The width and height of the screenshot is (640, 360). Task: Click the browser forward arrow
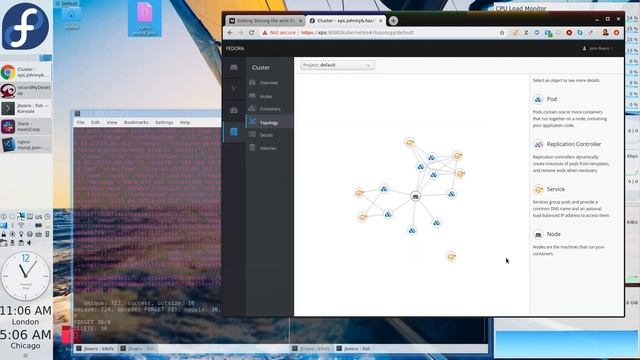pos(241,33)
